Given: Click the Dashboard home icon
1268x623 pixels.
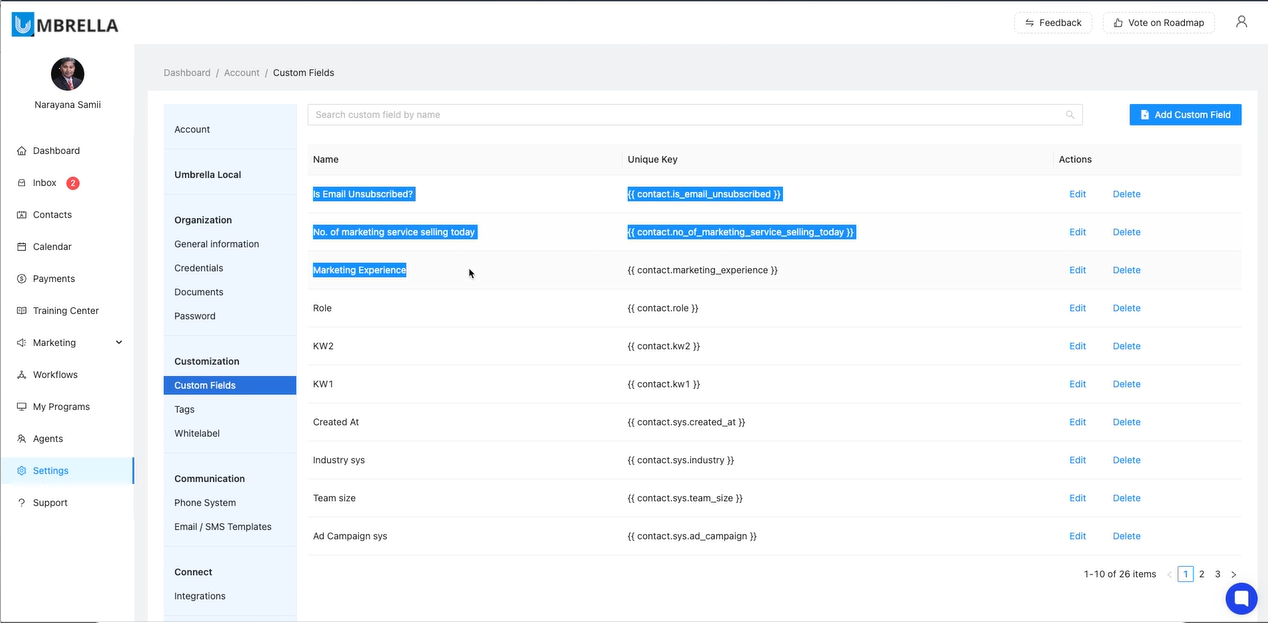Looking at the screenshot, I should [x=22, y=151].
